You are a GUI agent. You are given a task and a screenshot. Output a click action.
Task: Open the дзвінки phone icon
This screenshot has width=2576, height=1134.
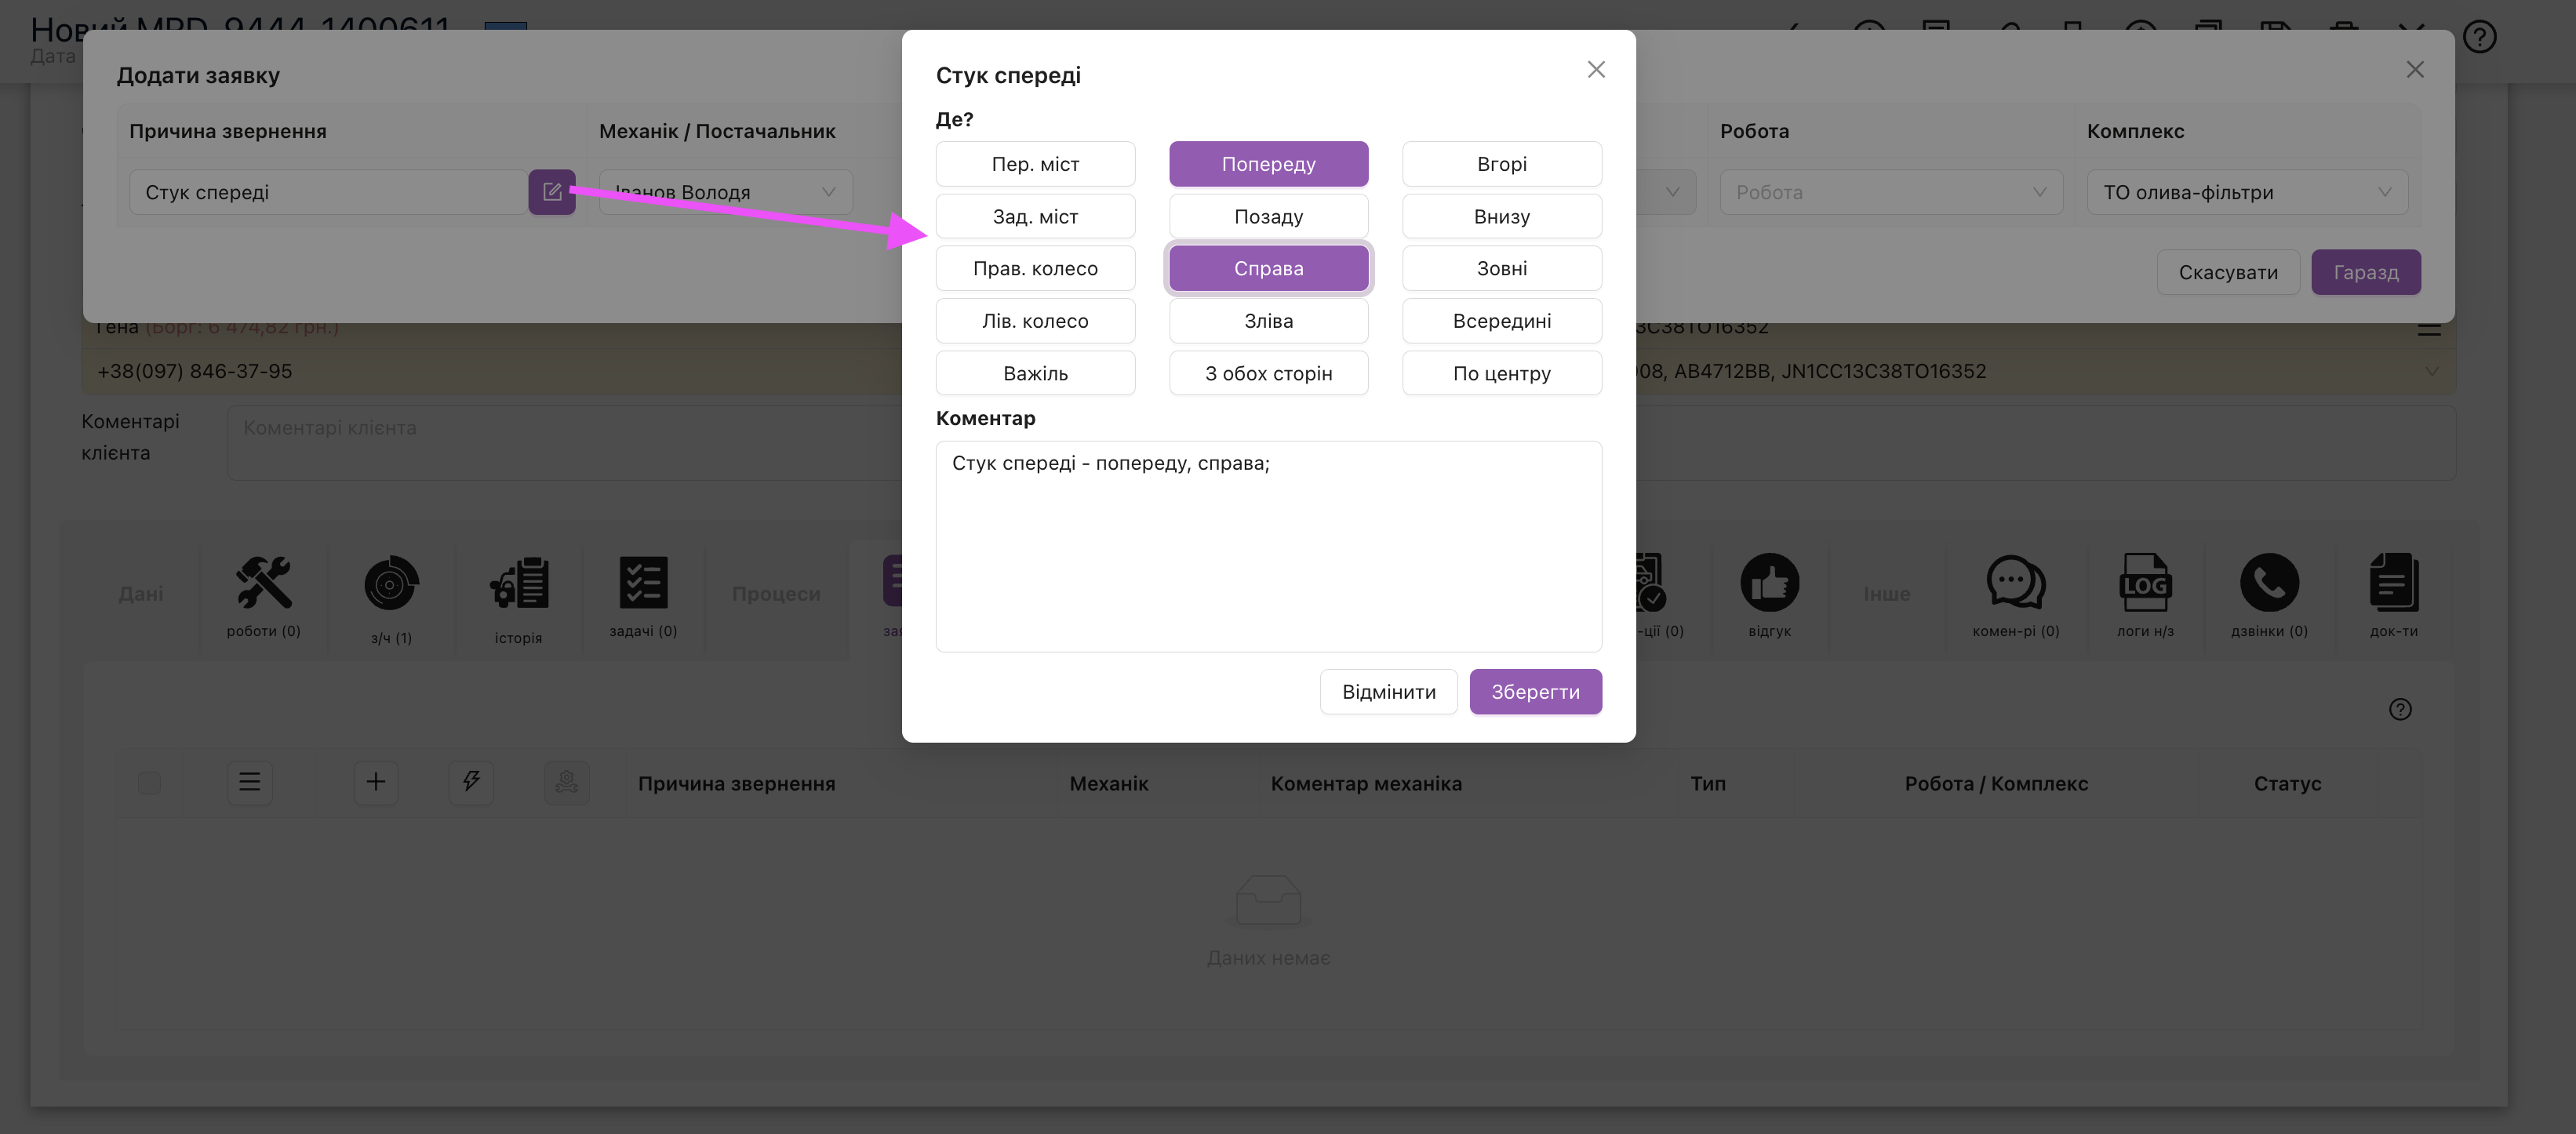click(x=2269, y=583)
